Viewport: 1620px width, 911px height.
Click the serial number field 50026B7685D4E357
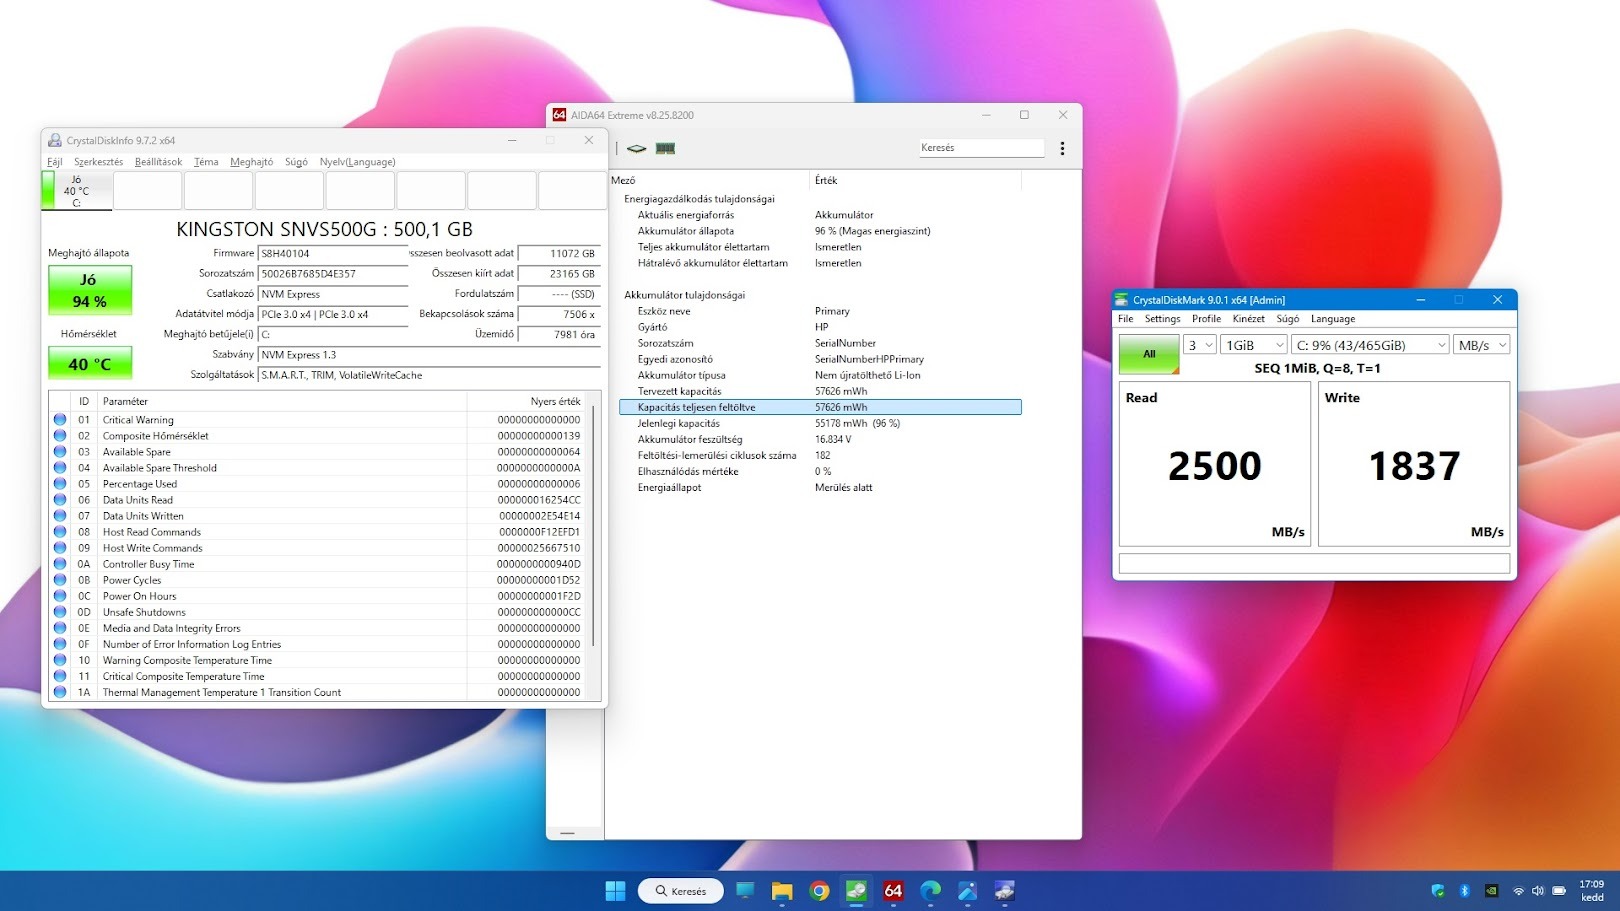click(x=333, y=274)
